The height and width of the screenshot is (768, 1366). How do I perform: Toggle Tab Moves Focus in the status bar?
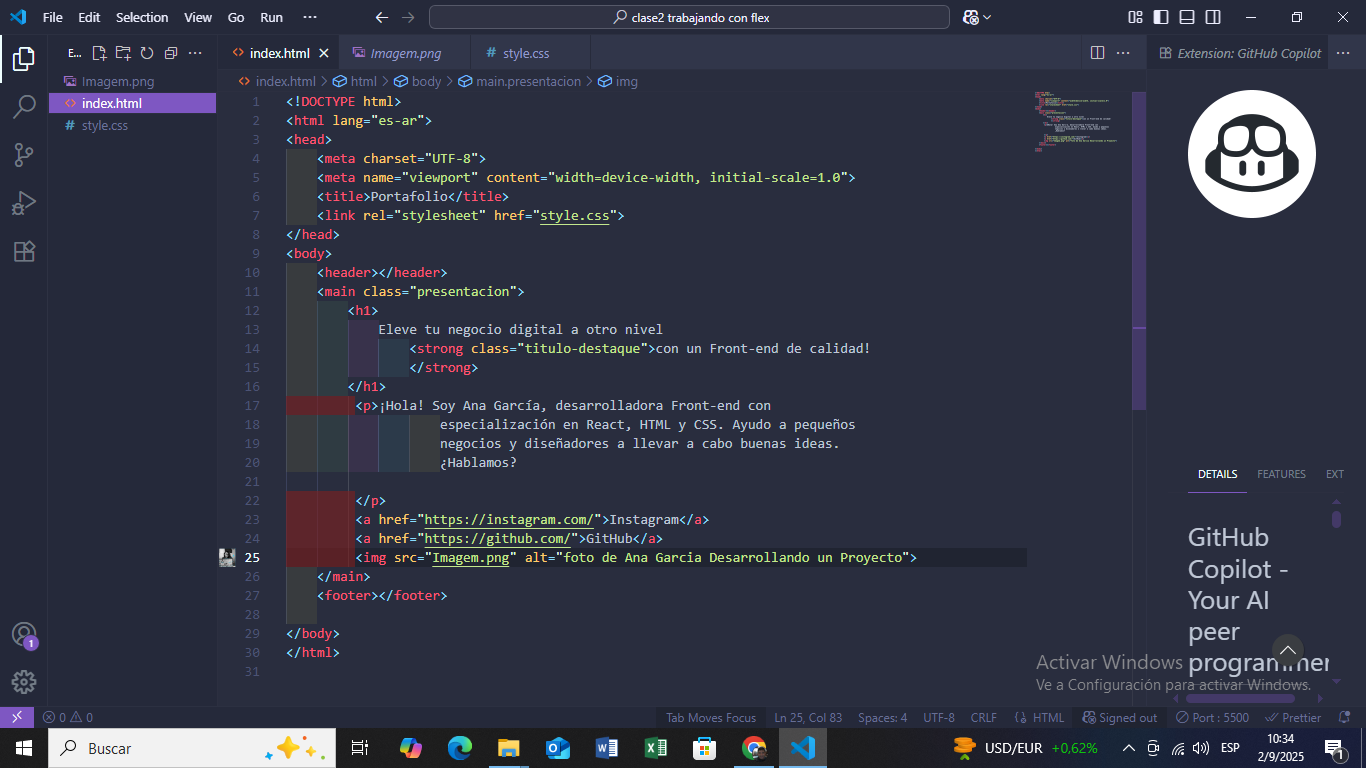pyautogui.click(x=711, y=717)
